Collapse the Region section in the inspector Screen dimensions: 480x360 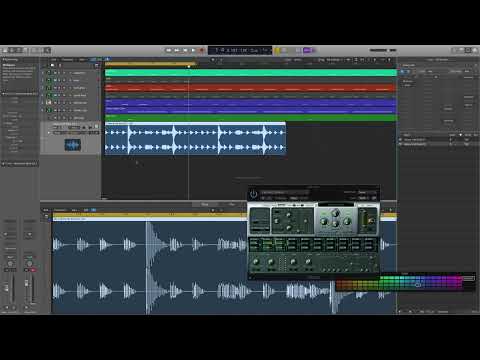pyautogui.click(x=3, y=94)
